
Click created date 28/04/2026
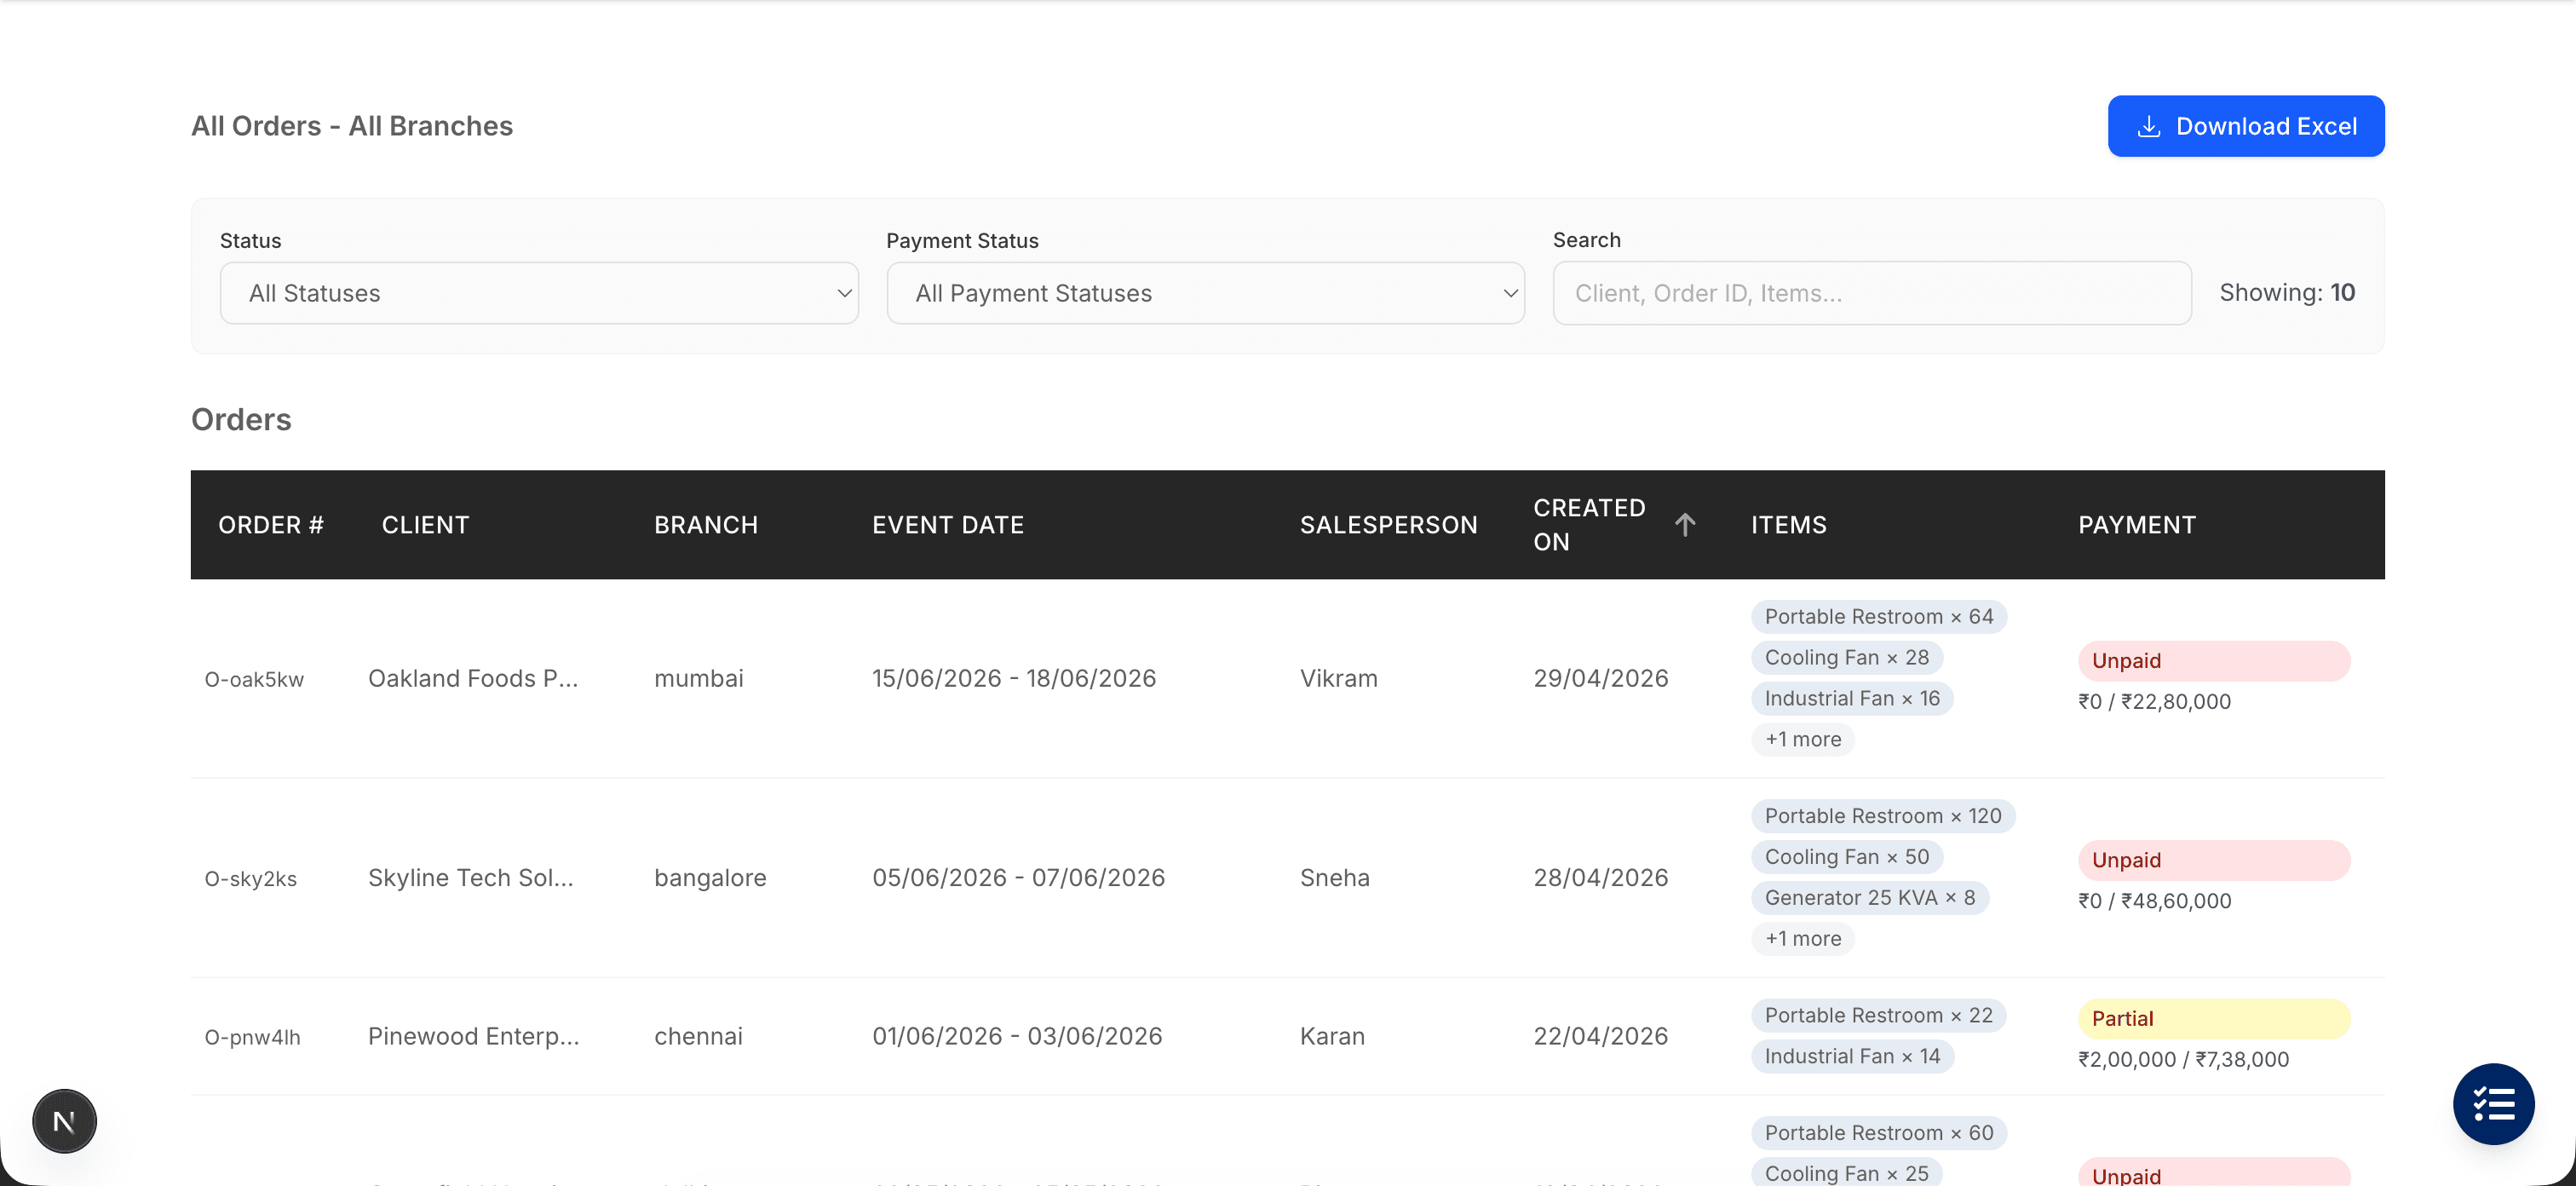pyautogui.click(x=1601, y=878)
